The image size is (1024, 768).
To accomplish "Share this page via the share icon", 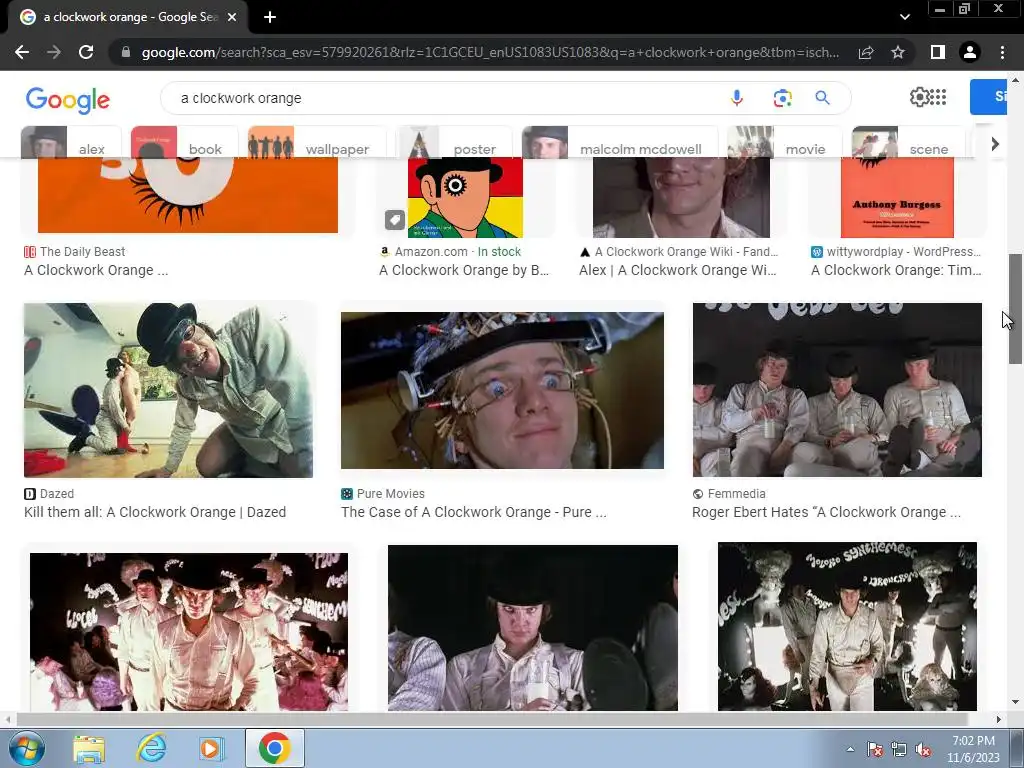I will (x=866, y=52).
